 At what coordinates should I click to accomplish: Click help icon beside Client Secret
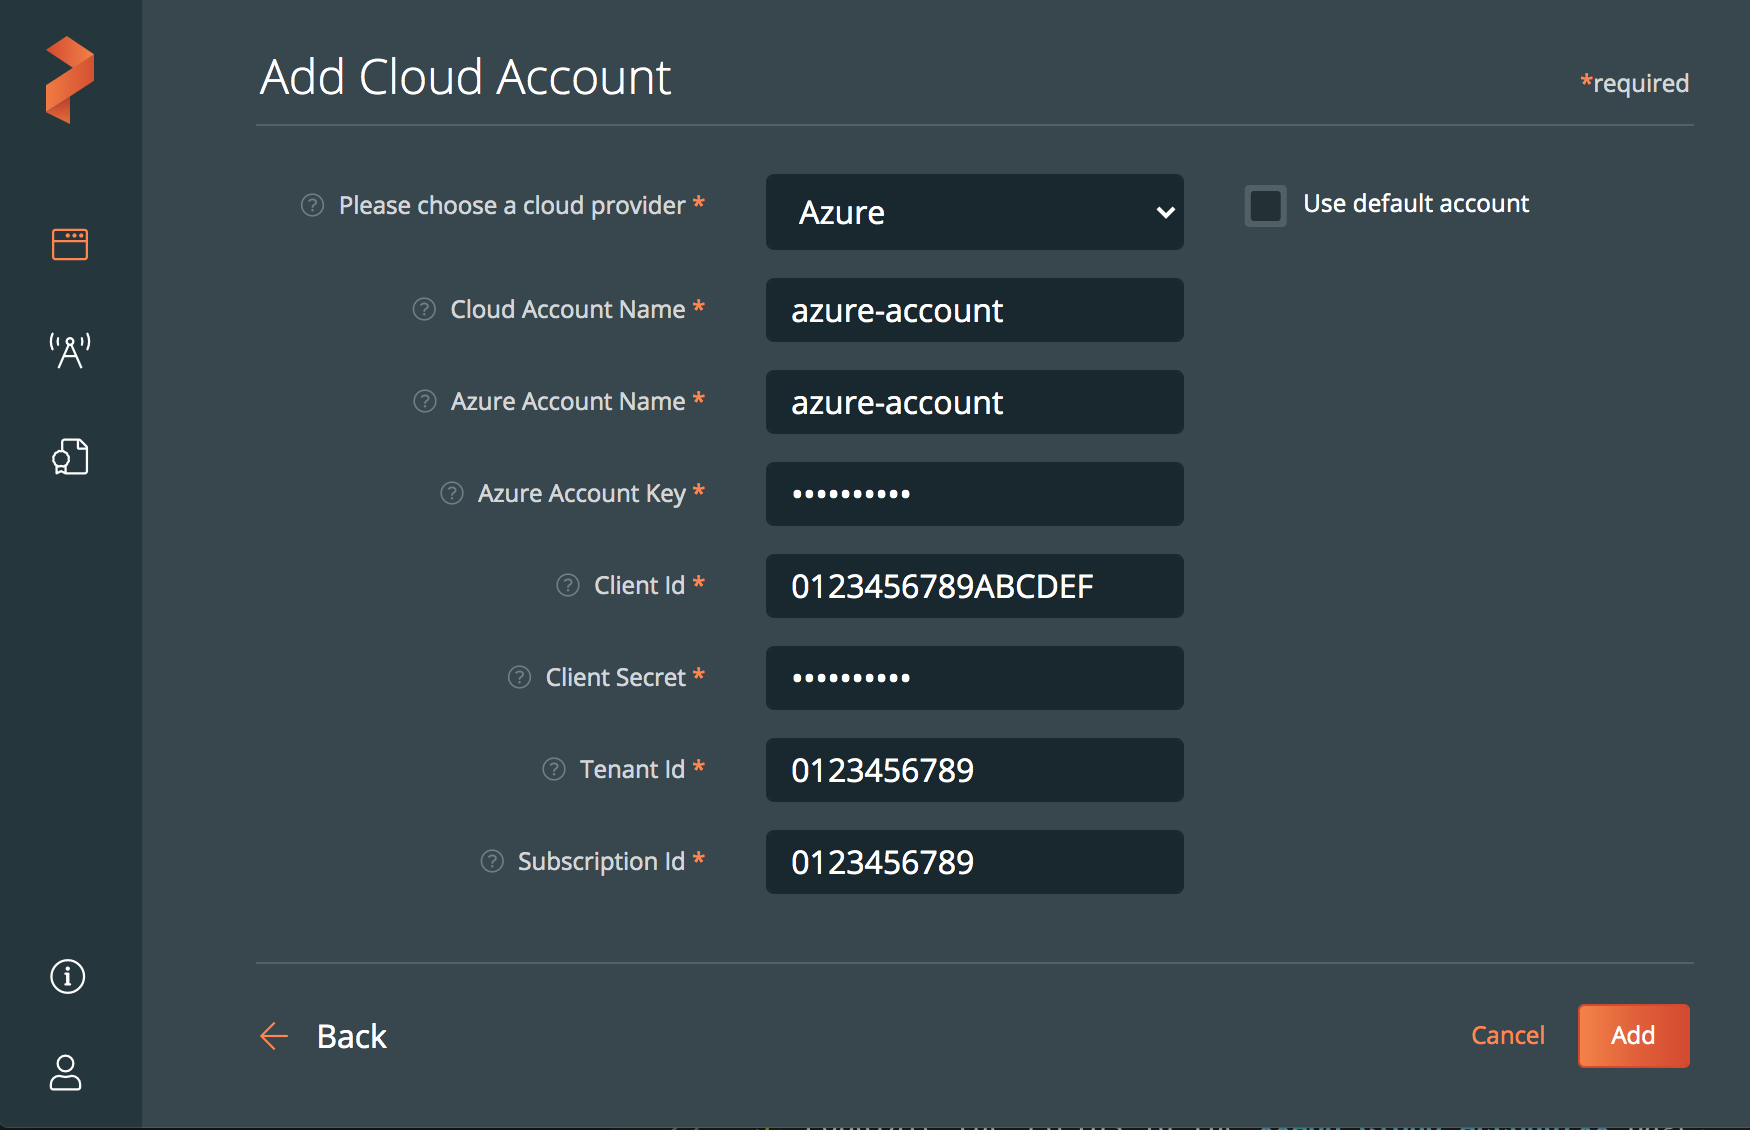[x=519, y=677]
